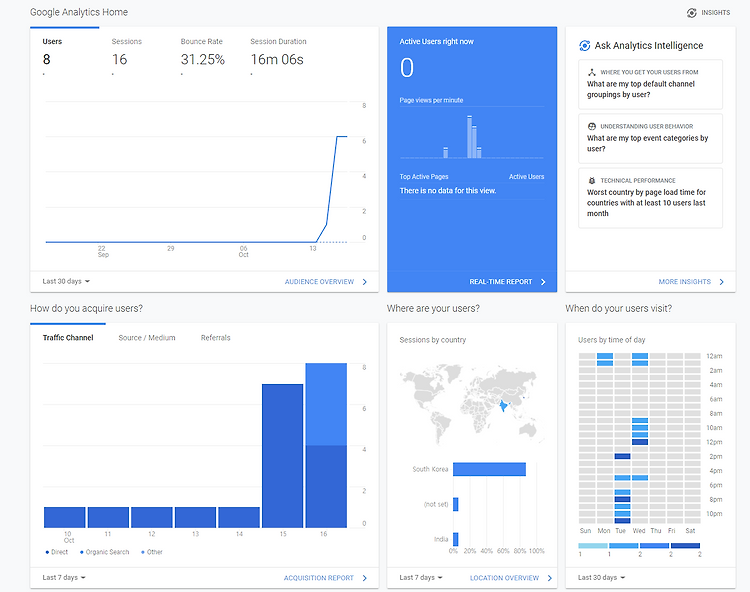Open the Location Overview link

[x=504, y=578]
